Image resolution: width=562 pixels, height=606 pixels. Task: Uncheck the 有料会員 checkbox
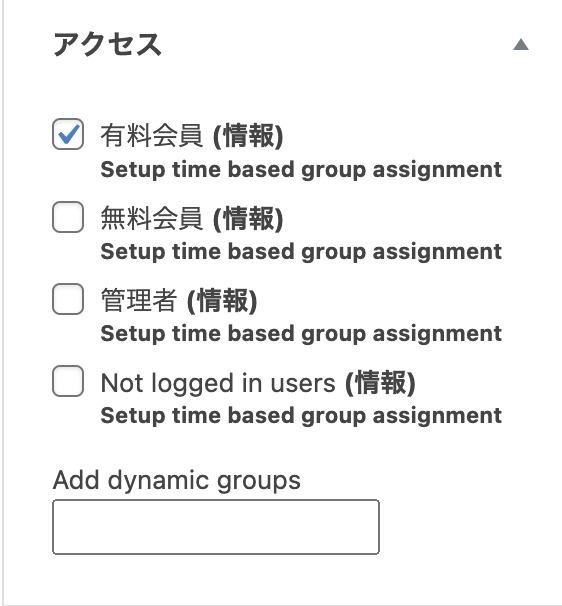[x=68, y=134]
